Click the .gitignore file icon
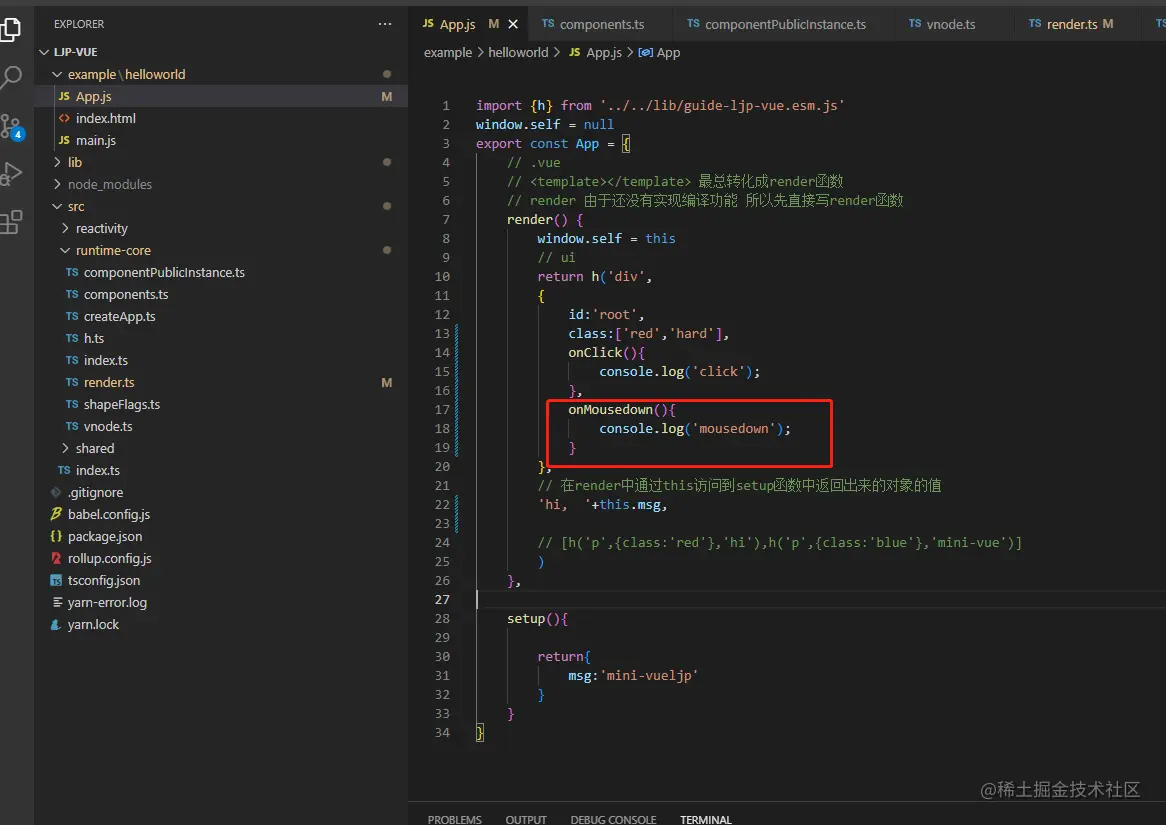This screenshot has width=1166, height=825. 56,492
